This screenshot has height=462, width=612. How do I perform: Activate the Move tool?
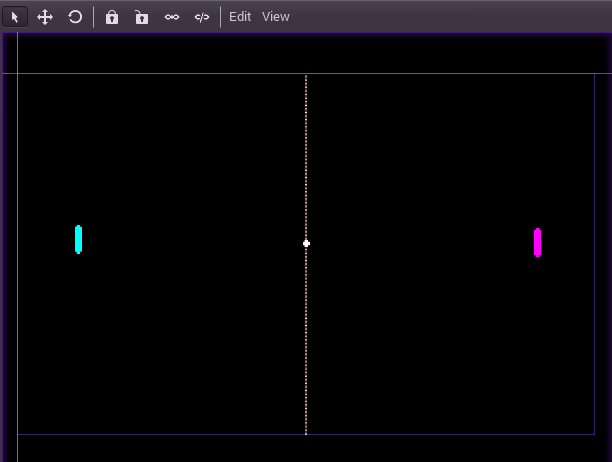45,17
